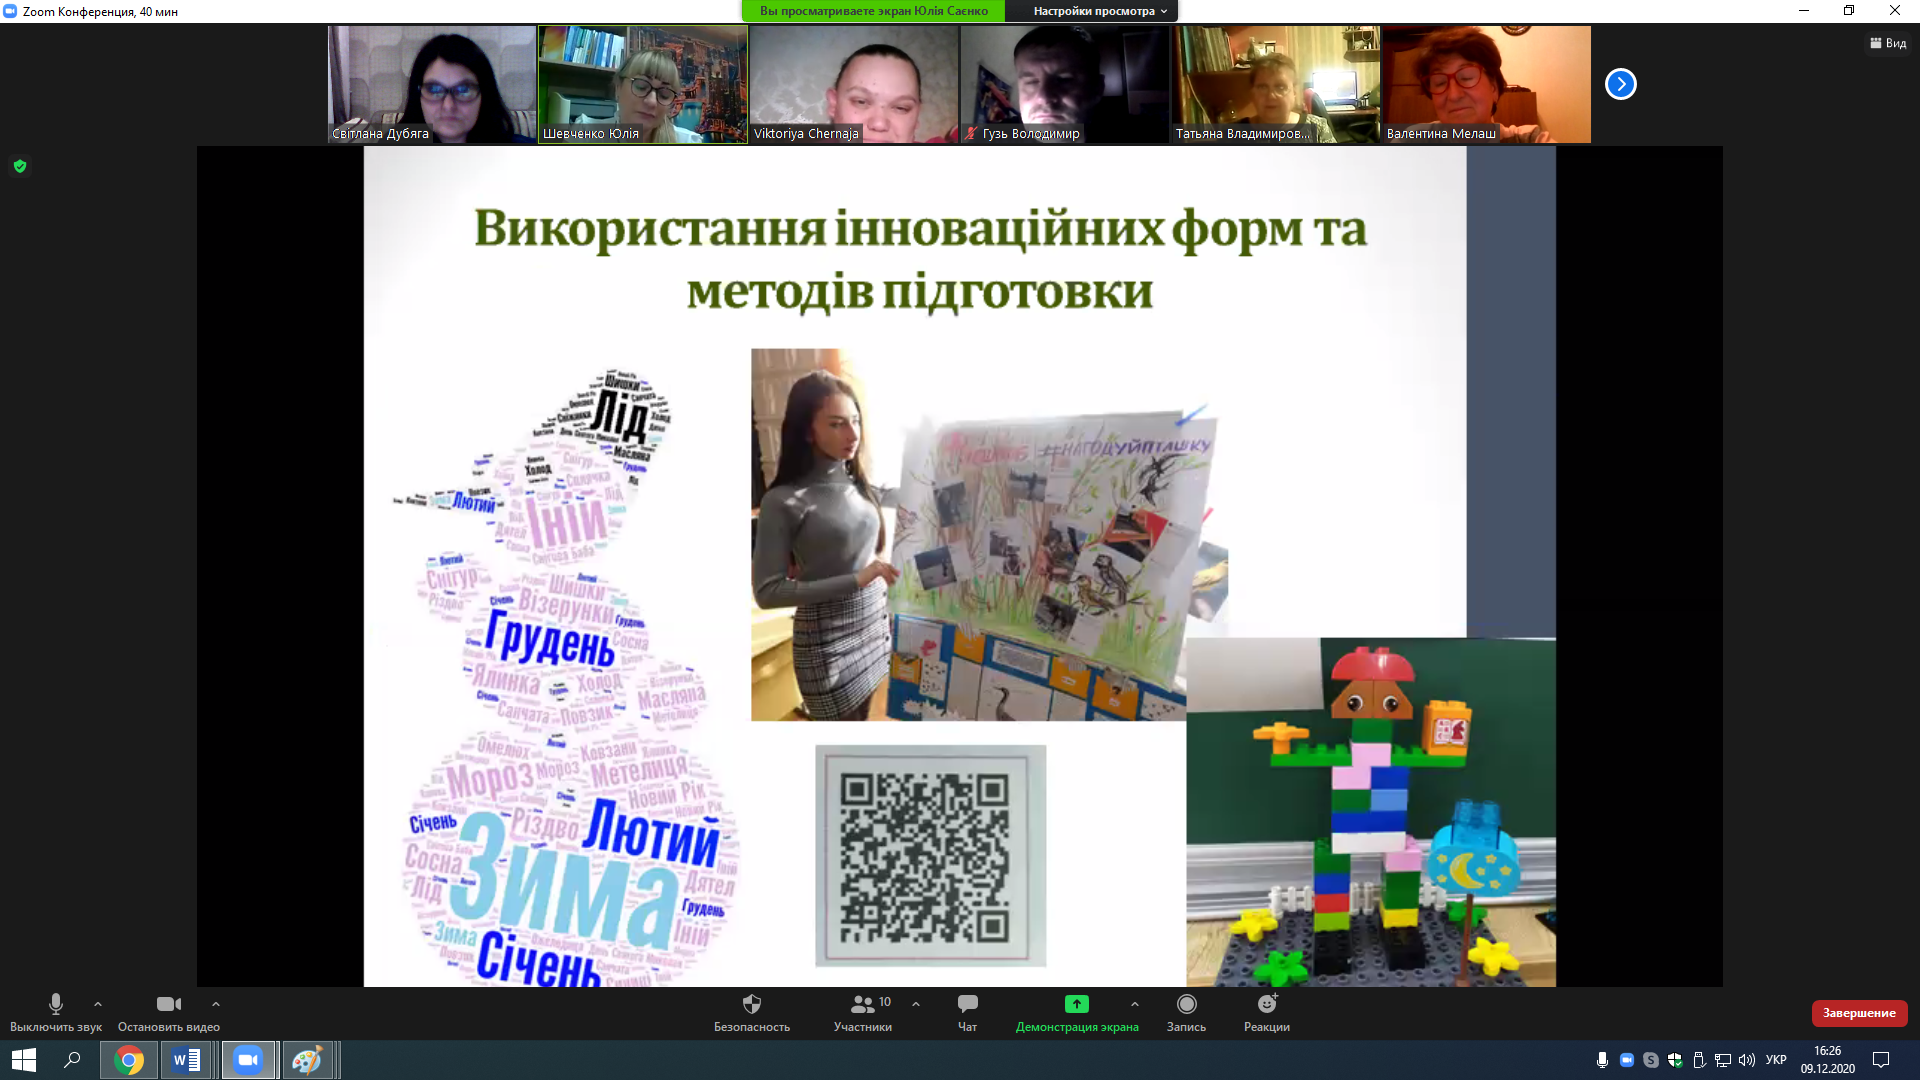
Task: Toggle the View layout button
Action: (1888, 43)
